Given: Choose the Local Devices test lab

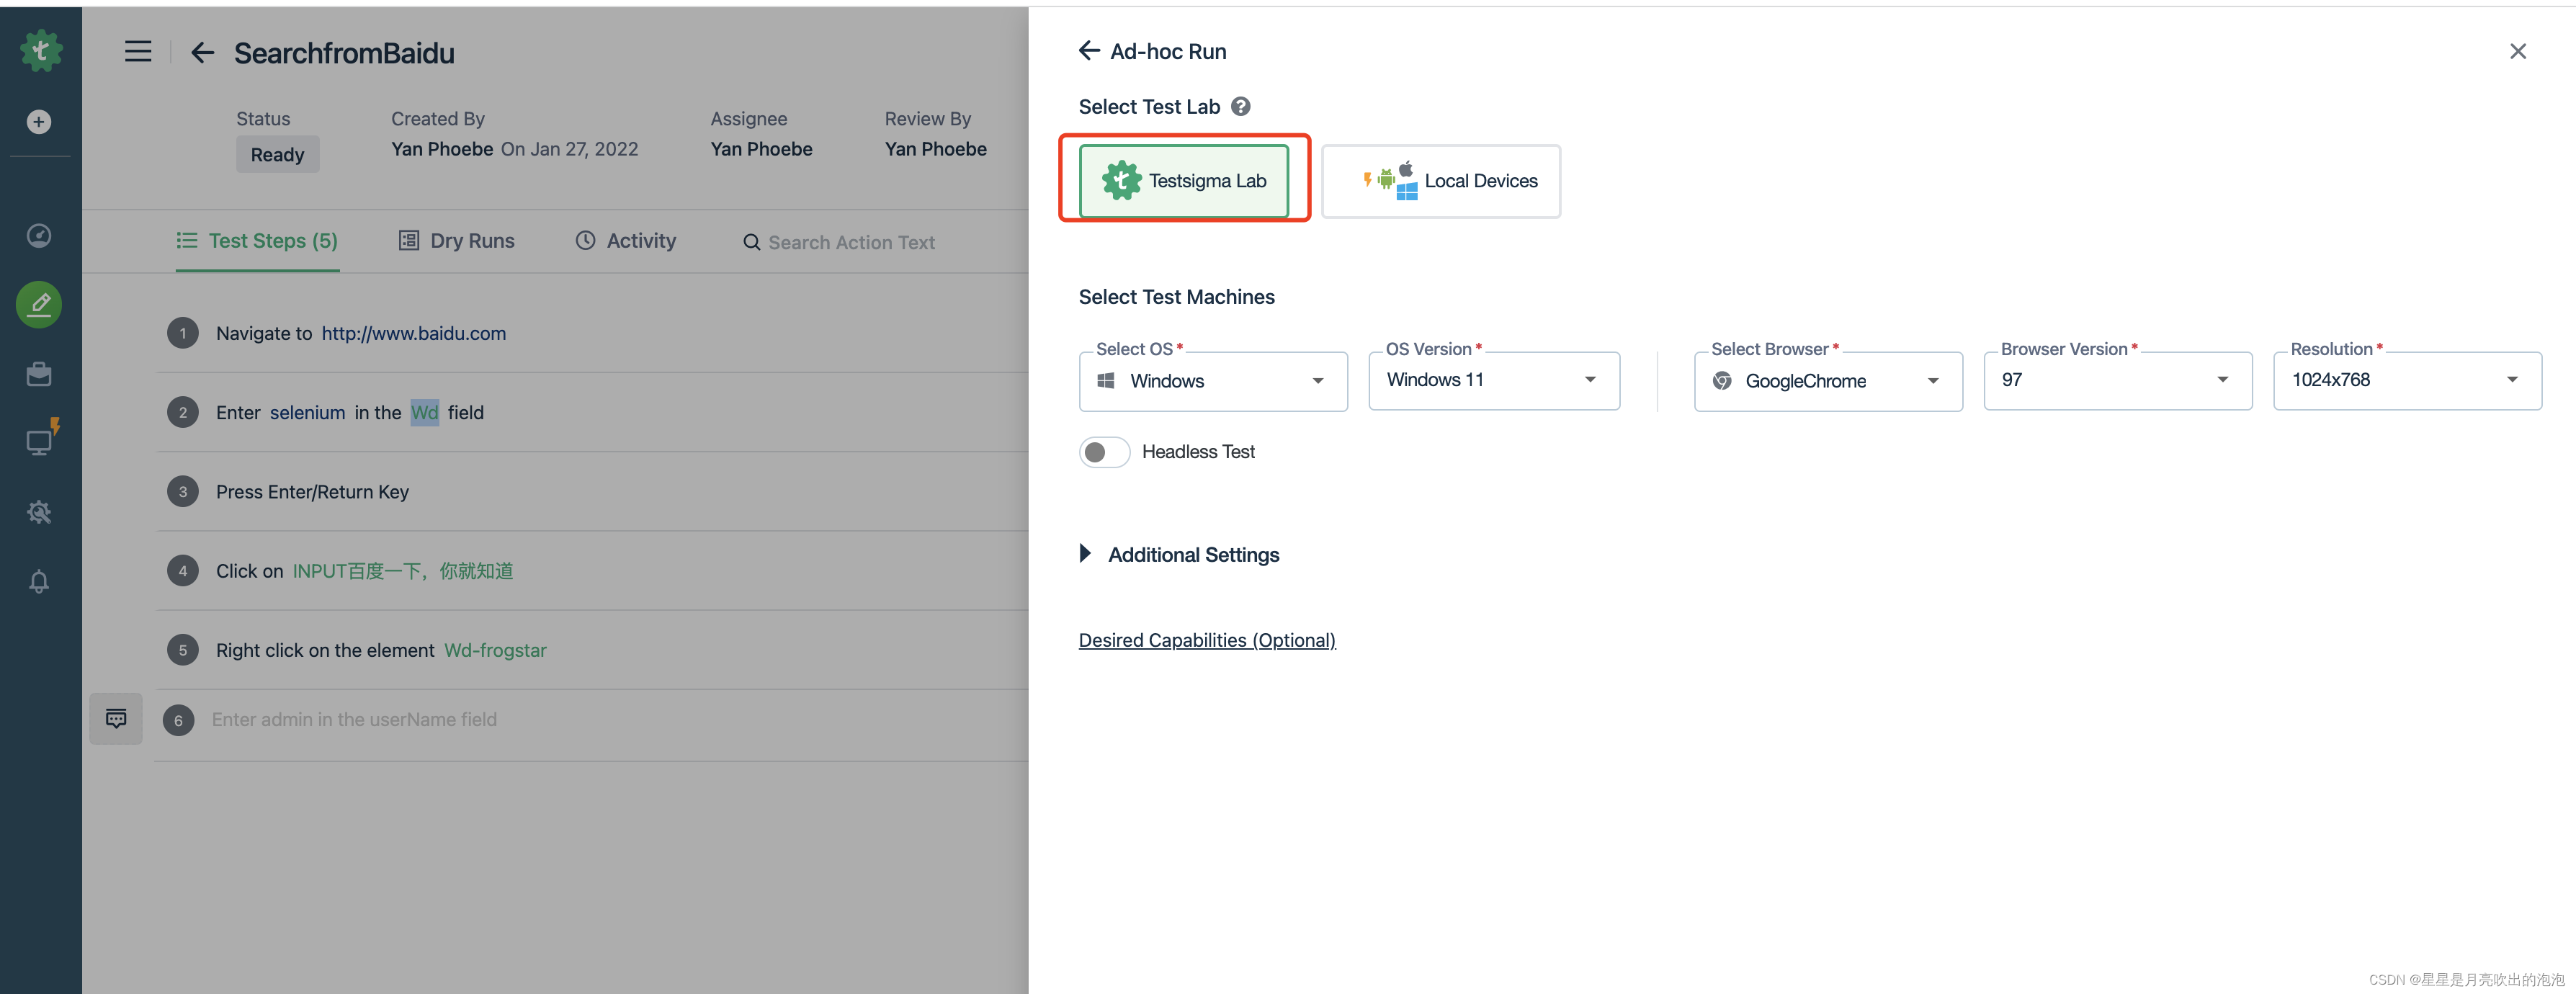Looking at the screenshot, I should (1440, 181).
